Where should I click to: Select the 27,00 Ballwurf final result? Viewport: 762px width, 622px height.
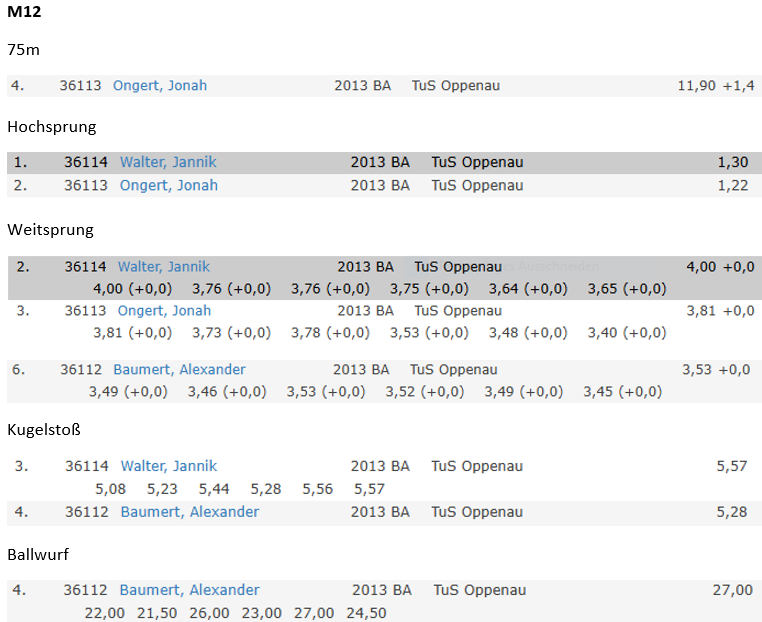(x=733, y=590)
